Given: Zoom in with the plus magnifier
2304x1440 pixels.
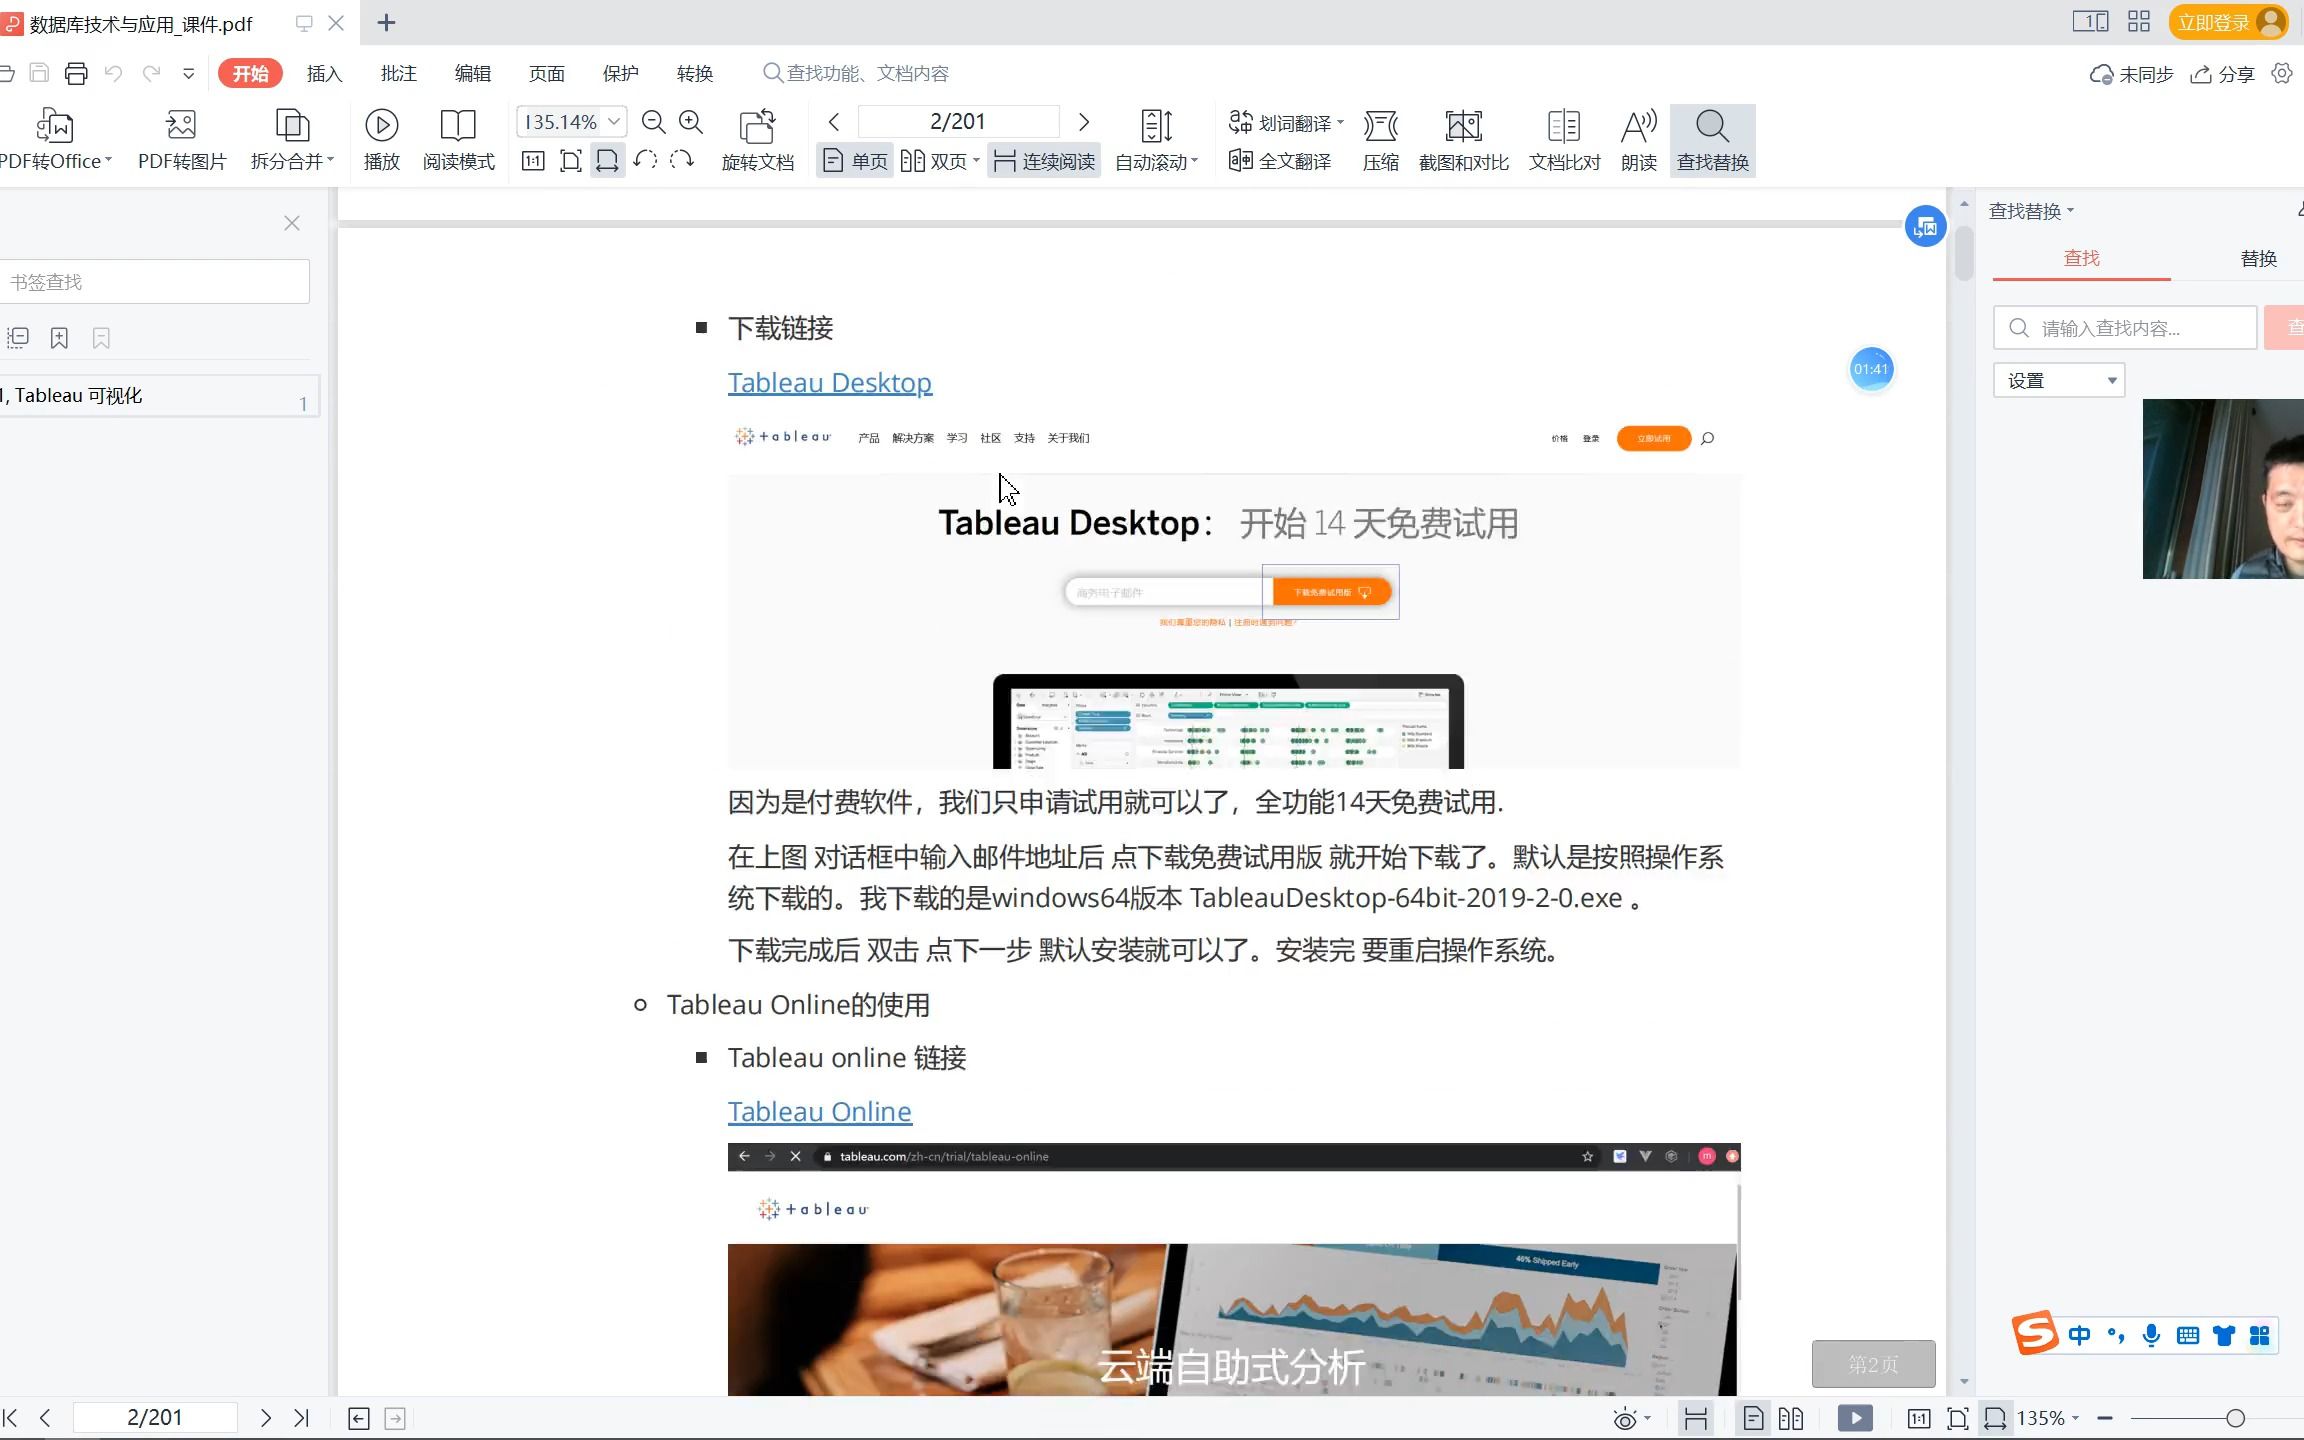Looking at the screenshot, I should click(691, 122).
